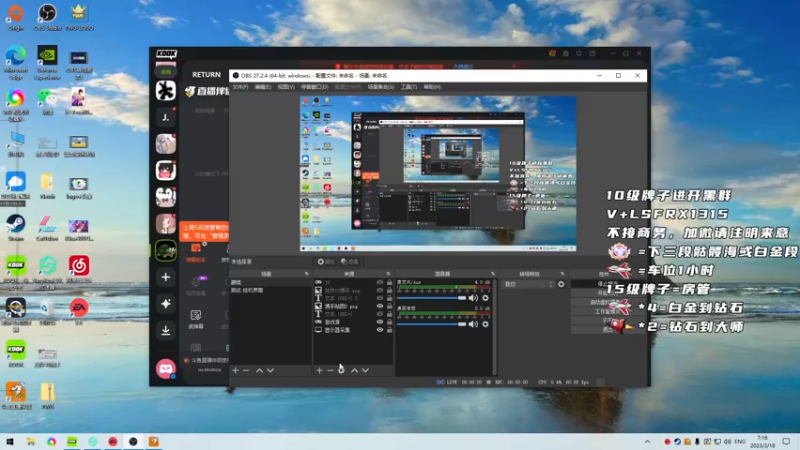Toggle visibility eye of fifth source row

click(x=380, y=314)
